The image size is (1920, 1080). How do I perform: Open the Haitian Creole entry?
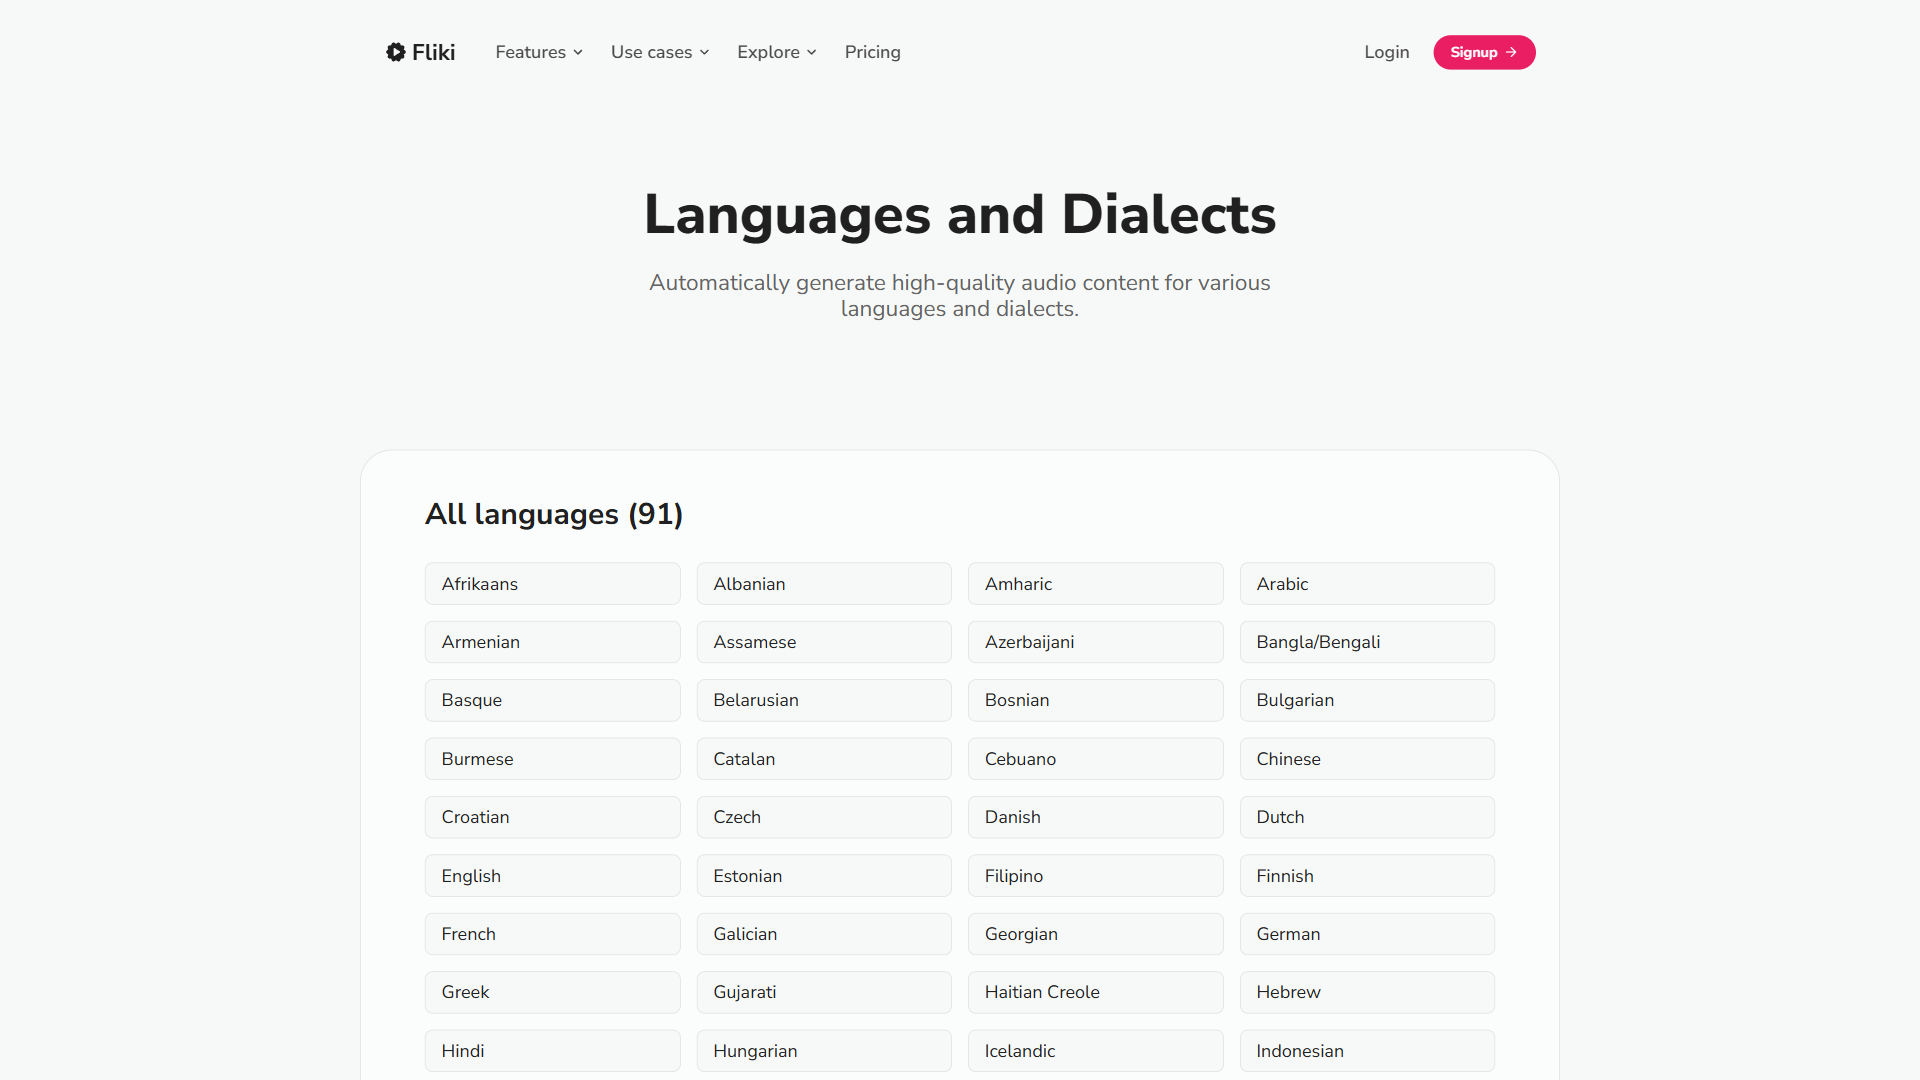coord(1096,992)
